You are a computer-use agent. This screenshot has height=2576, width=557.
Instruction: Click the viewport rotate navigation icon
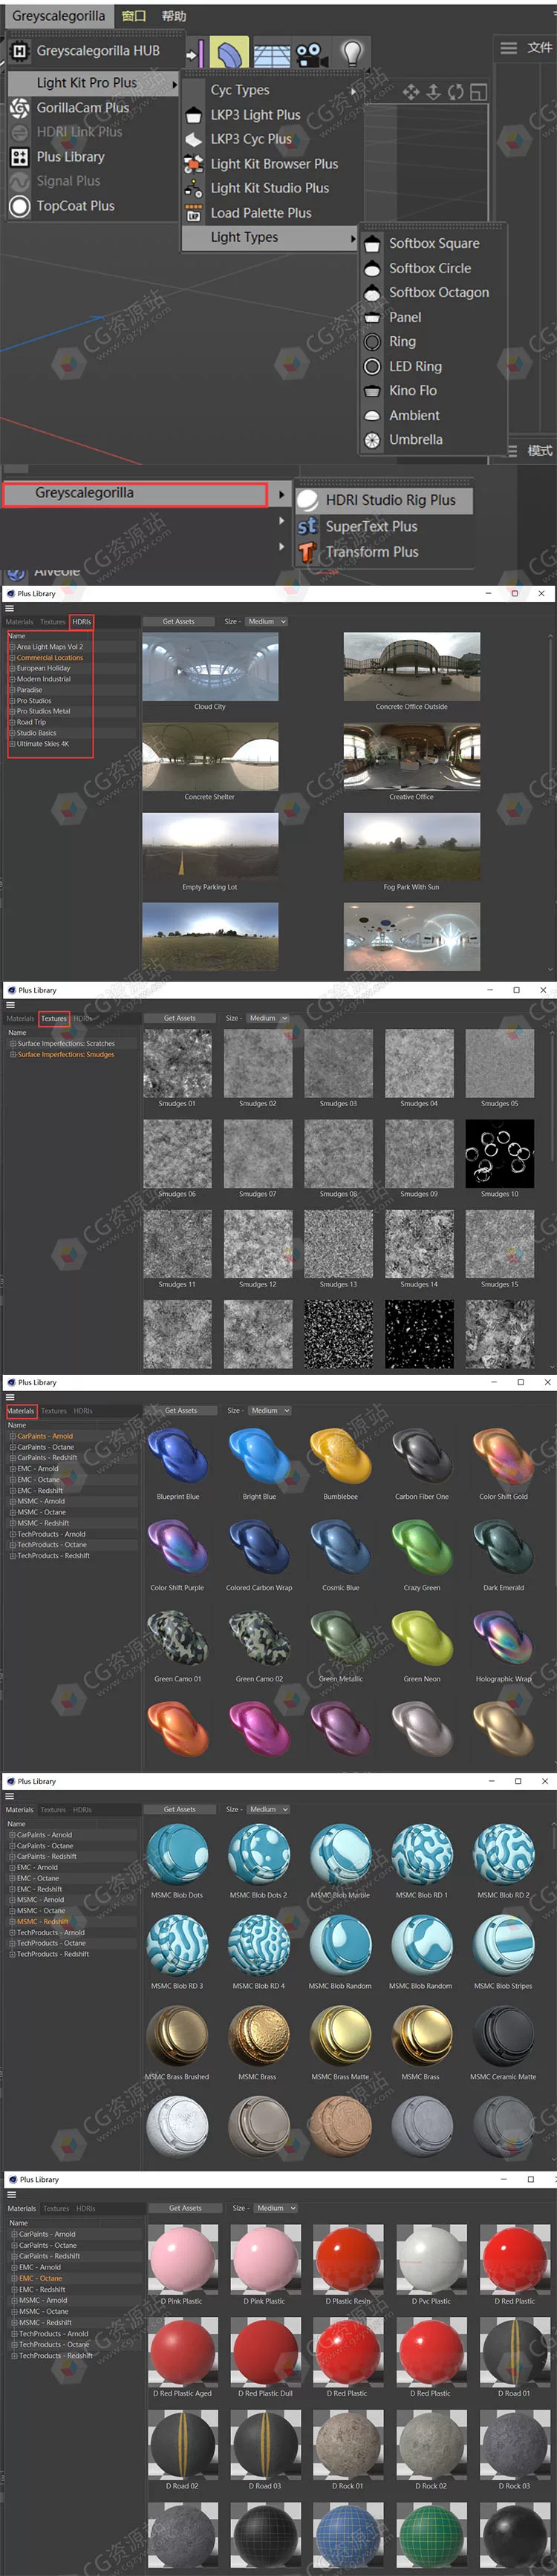coord(456,92)
